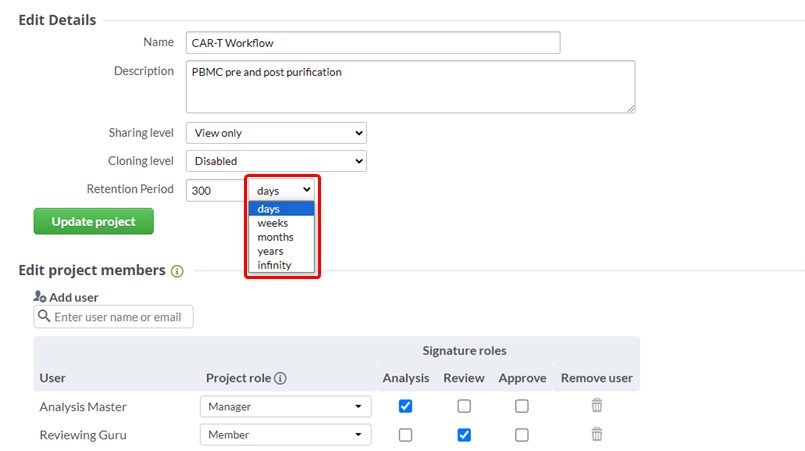Open the info icon beside Edit project members
This screenshot has width=805, height=451.
coord(177,271)
